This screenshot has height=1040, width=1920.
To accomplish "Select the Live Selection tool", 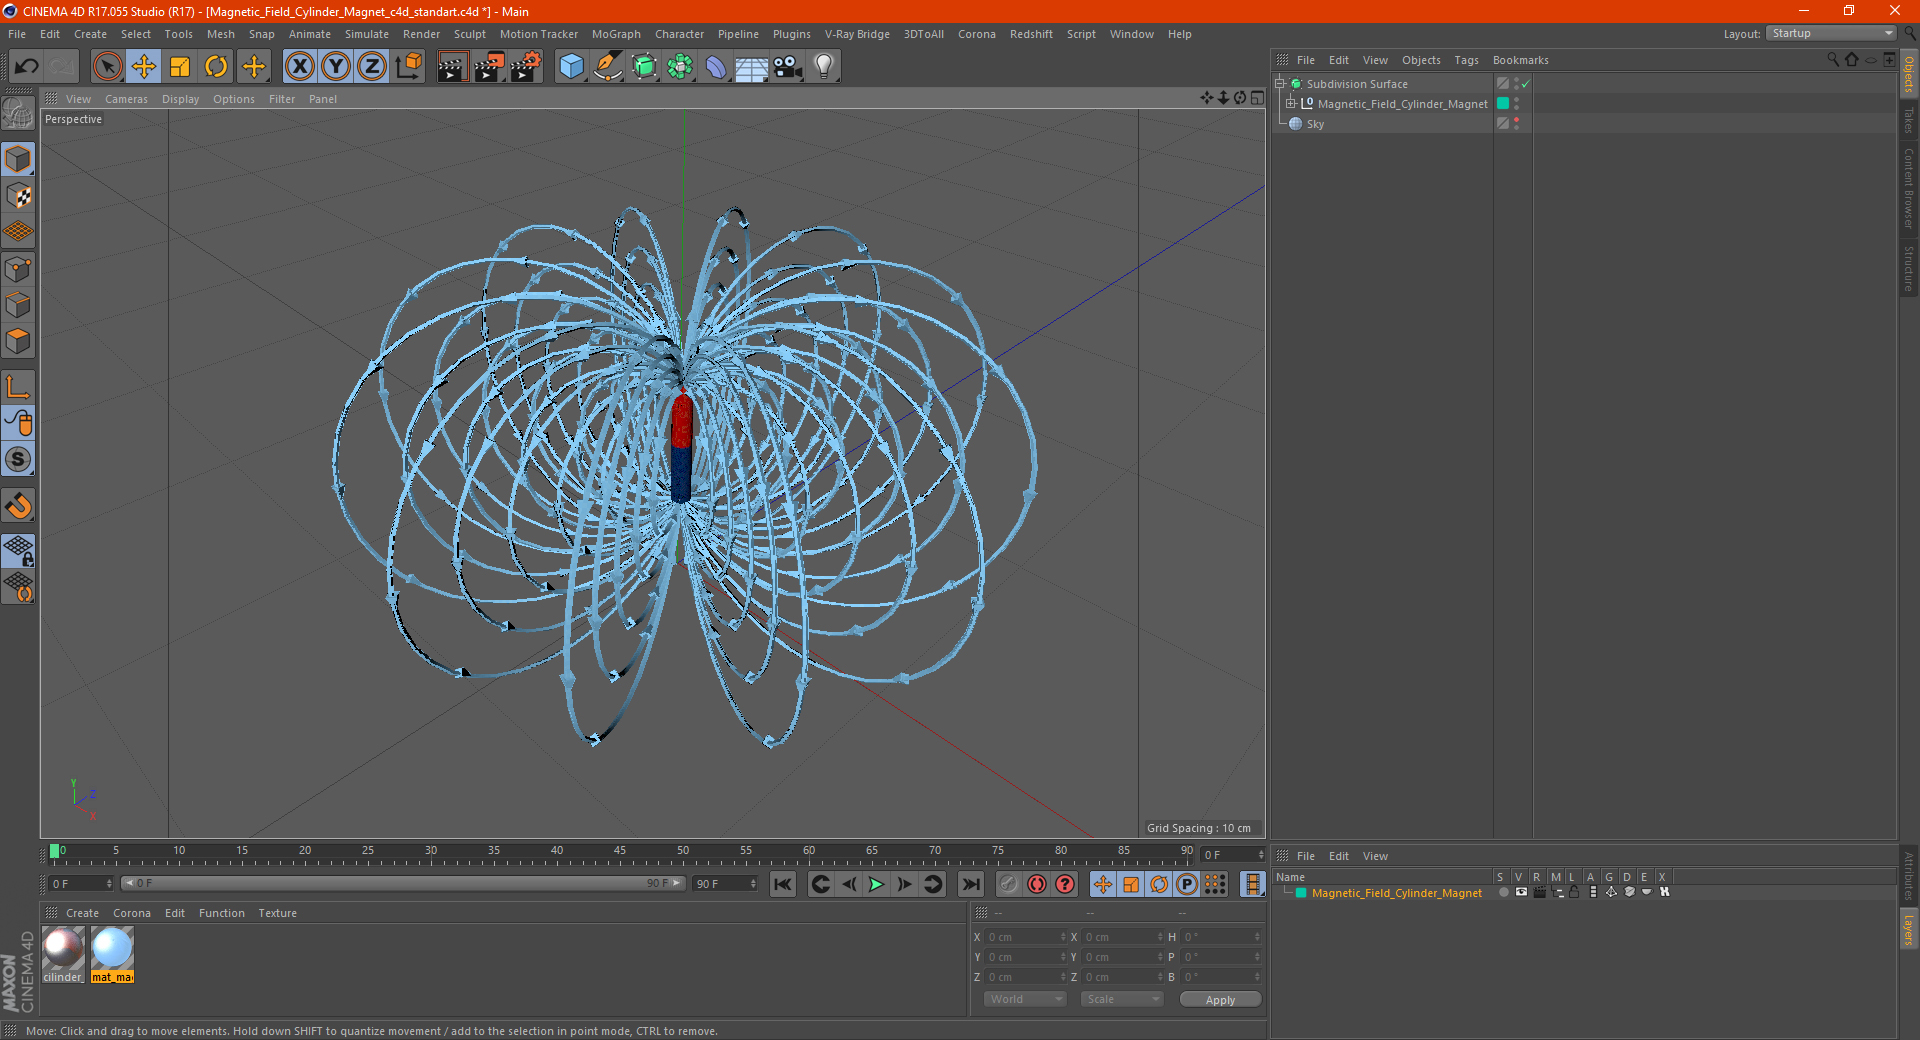I will tap(107, 67).
